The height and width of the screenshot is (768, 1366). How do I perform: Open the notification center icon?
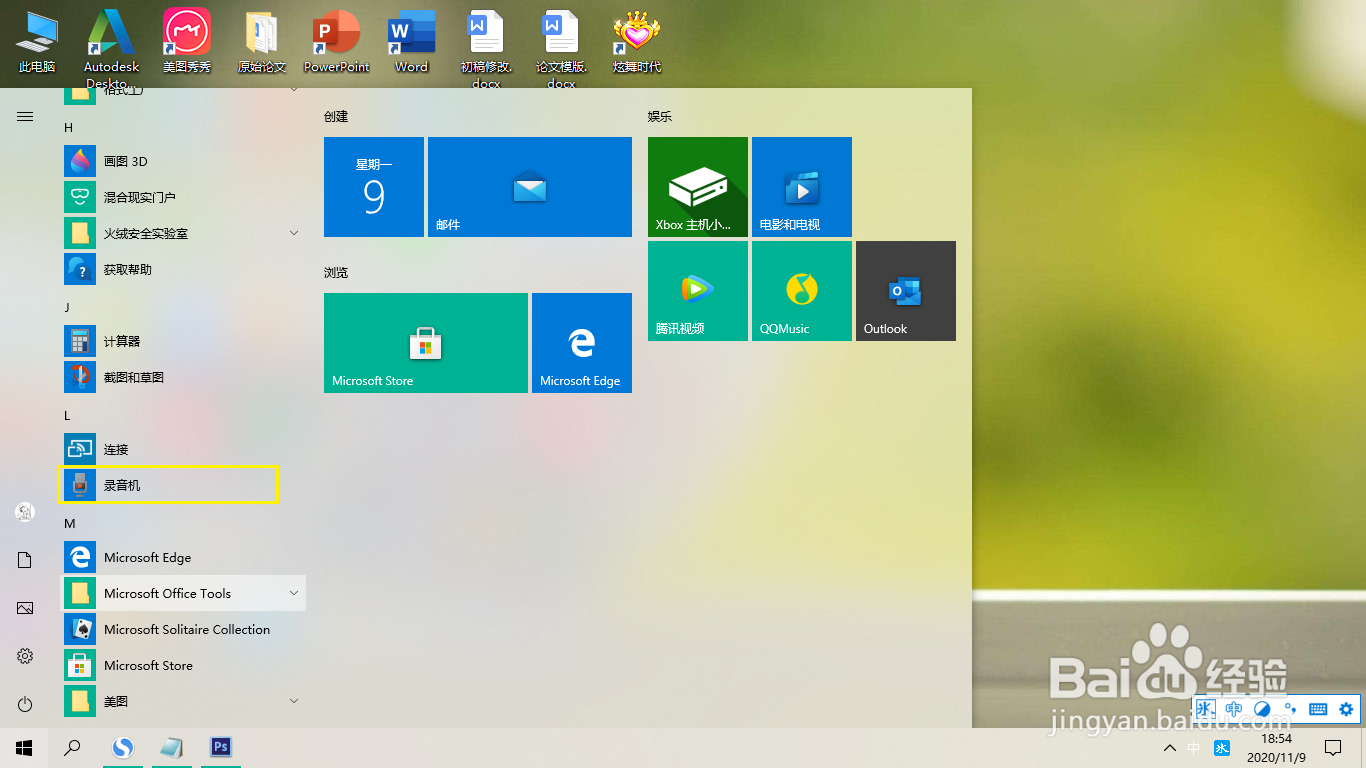click(x=1333, y=748)
